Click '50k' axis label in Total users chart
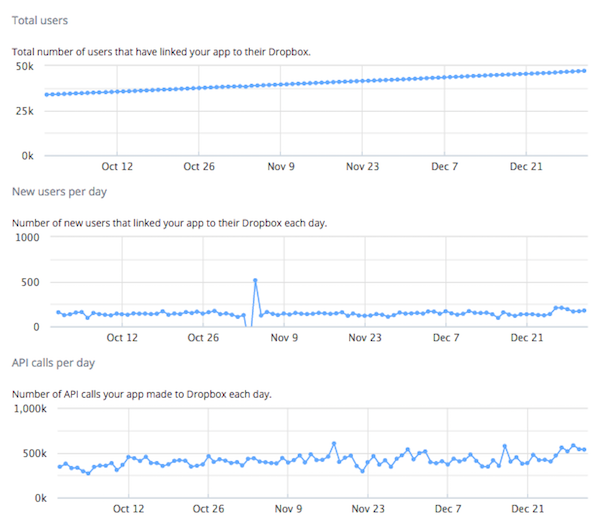Image resolution: width=600 pixels, height=531 pixels. [24, 67]
